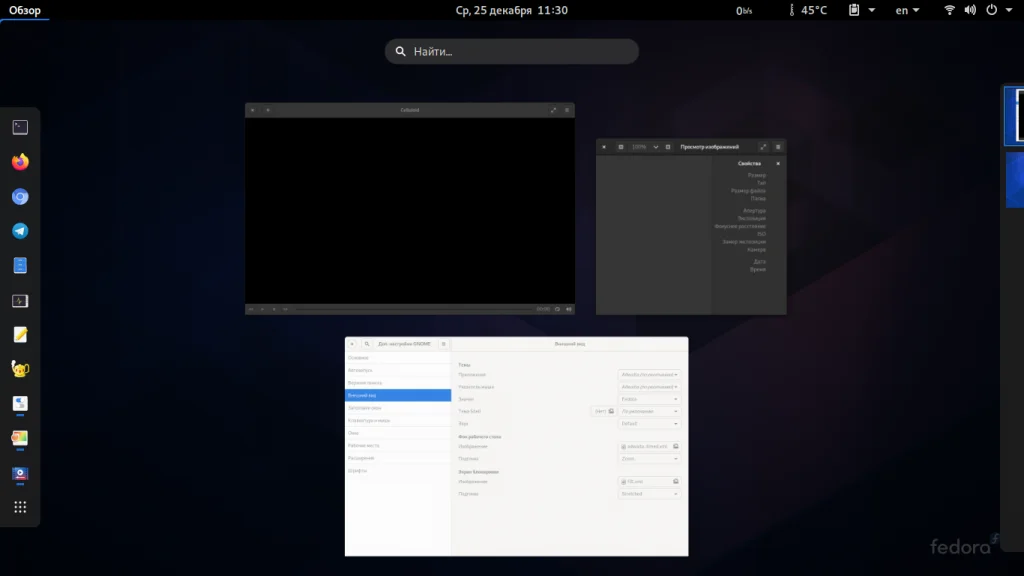This screenshot has width=1024, height=576.
Task: Switch to the GNOME Tweaks settings window
Action: (516, 447)
